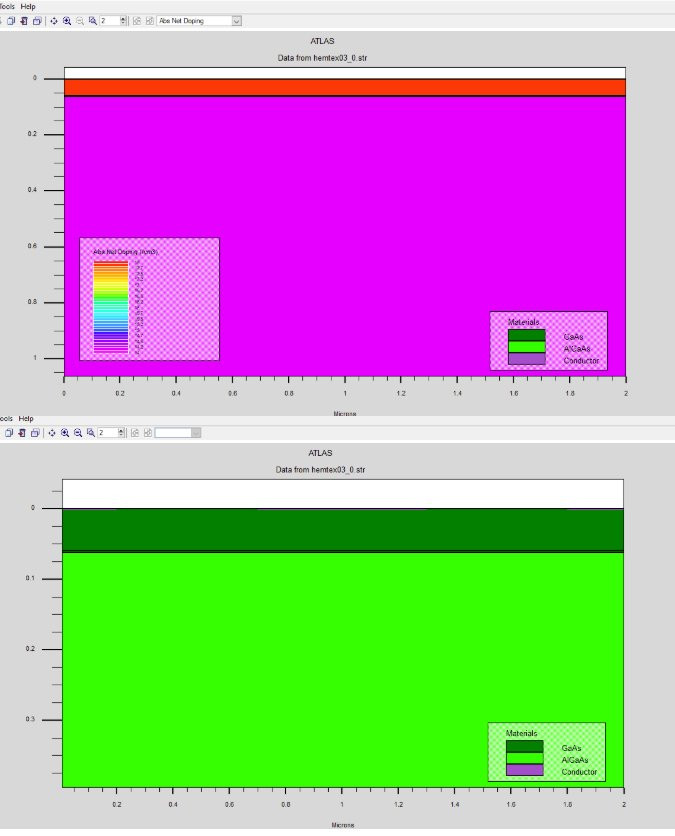Click 'Microns' axis label under the lower plot
Viewport: 675px width, 836px height.
pyautogui.click(x=342, y=825)
